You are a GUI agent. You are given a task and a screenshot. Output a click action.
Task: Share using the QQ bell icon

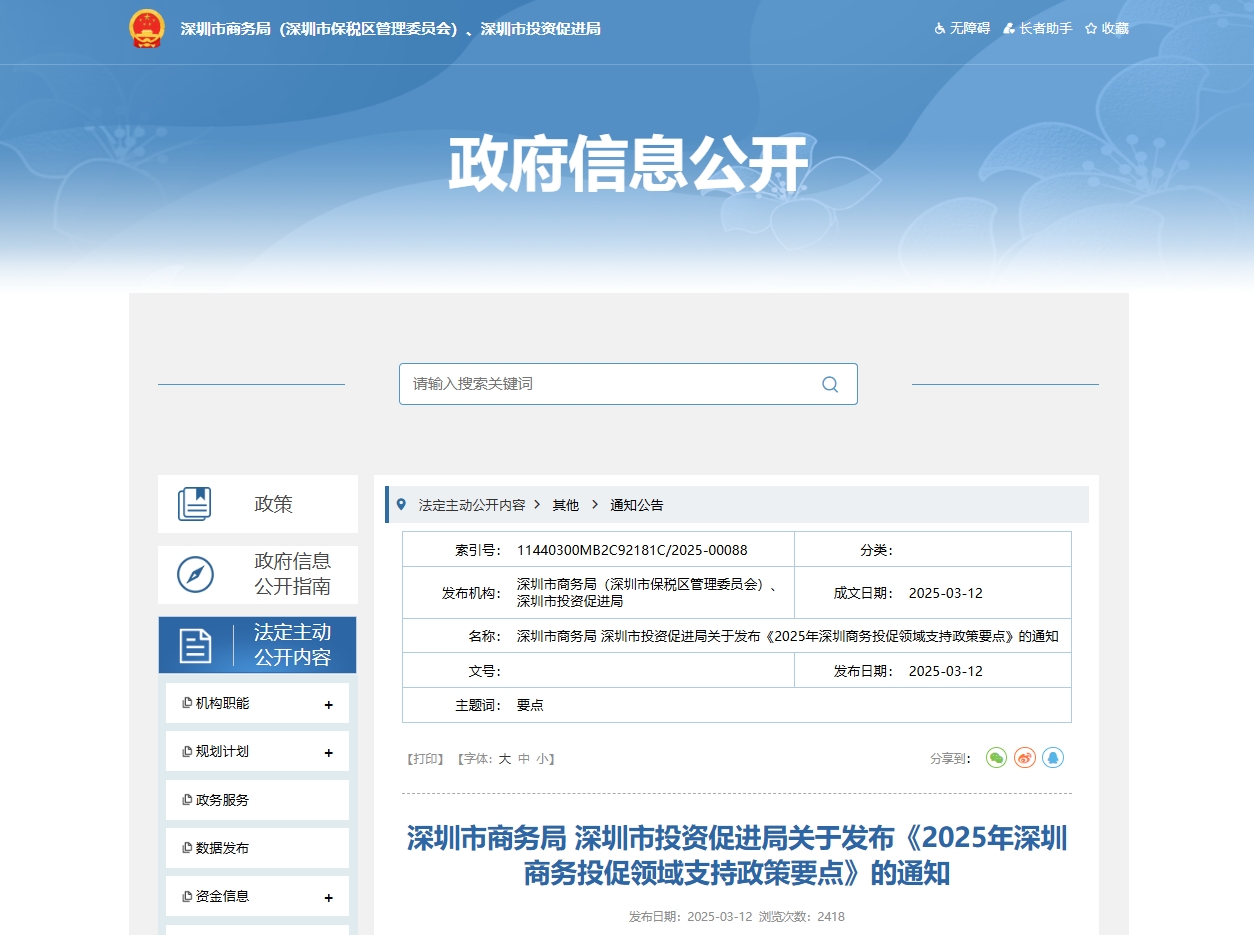[x=1052, y=758]
